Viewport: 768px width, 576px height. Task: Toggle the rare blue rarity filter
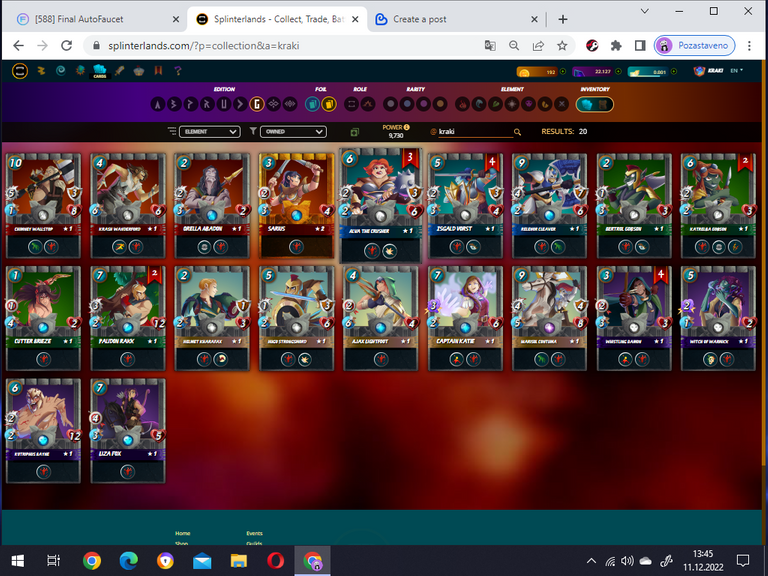tap(407, 104)
